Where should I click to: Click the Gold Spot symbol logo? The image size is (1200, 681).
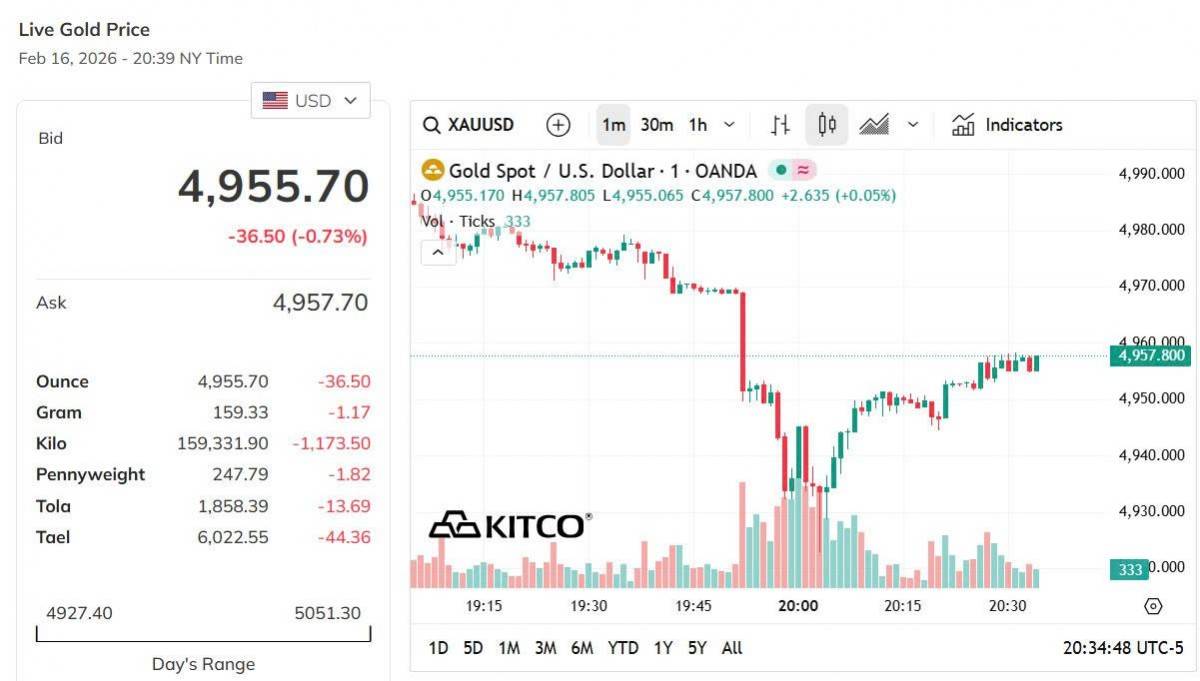[x=432, y=171]
